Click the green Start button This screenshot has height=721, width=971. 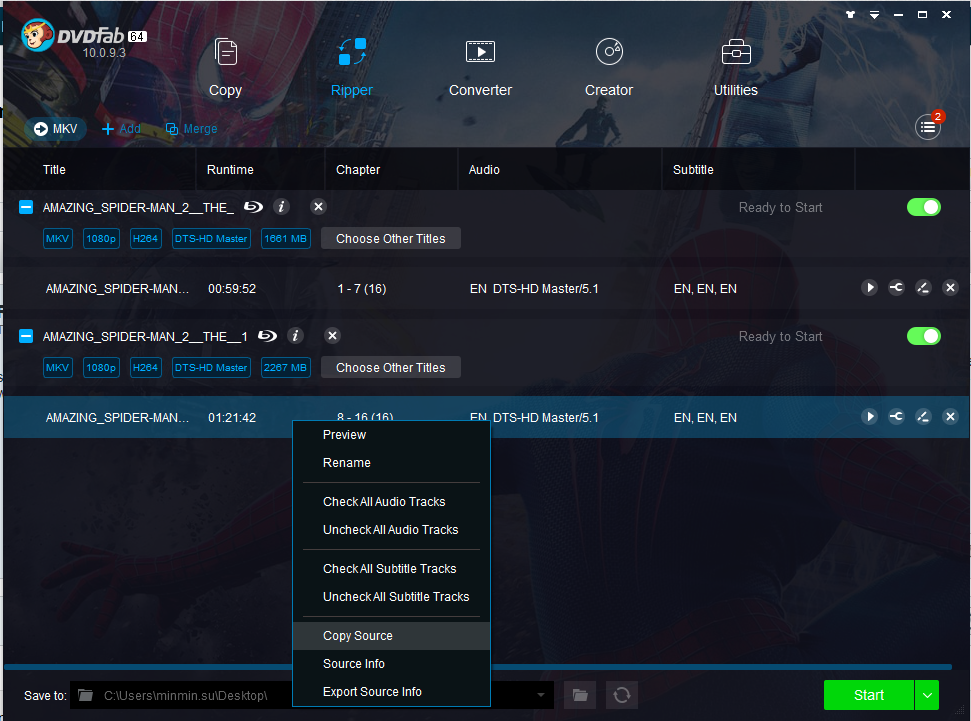868,695
